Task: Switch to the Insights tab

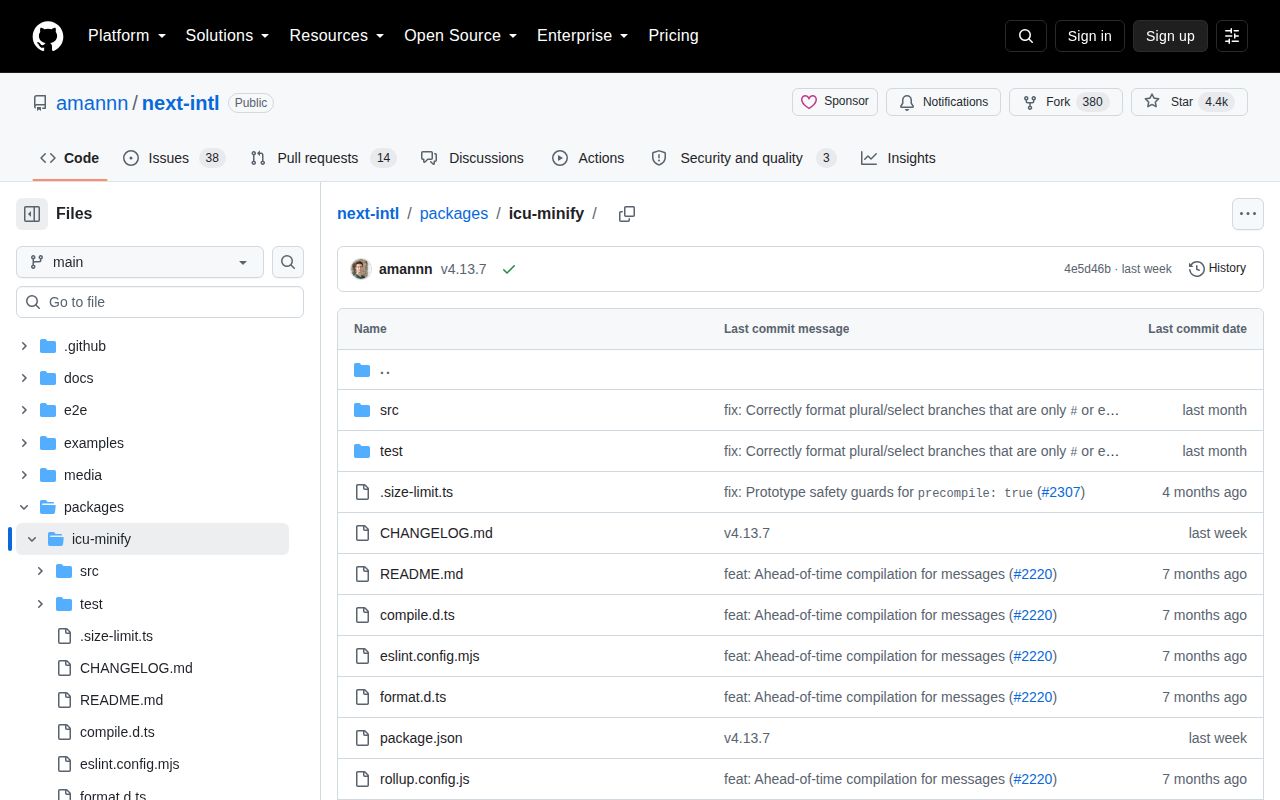Action: tap(898, 158)
